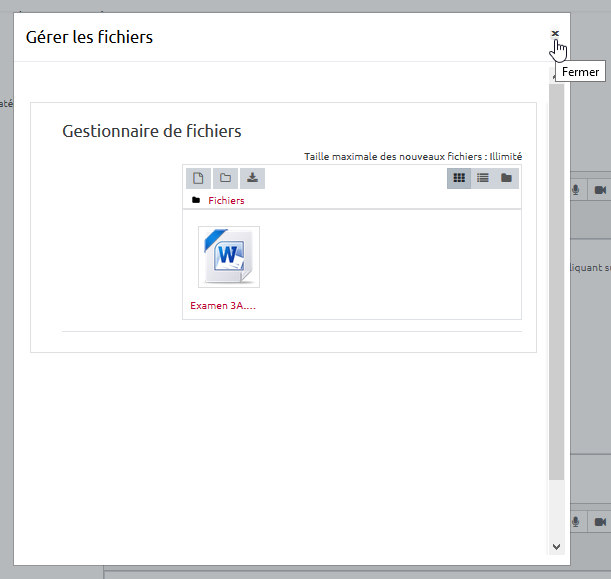Click the Gérer les fichiers dialog title
Screen dimensions: 611x579
(89, 38)
